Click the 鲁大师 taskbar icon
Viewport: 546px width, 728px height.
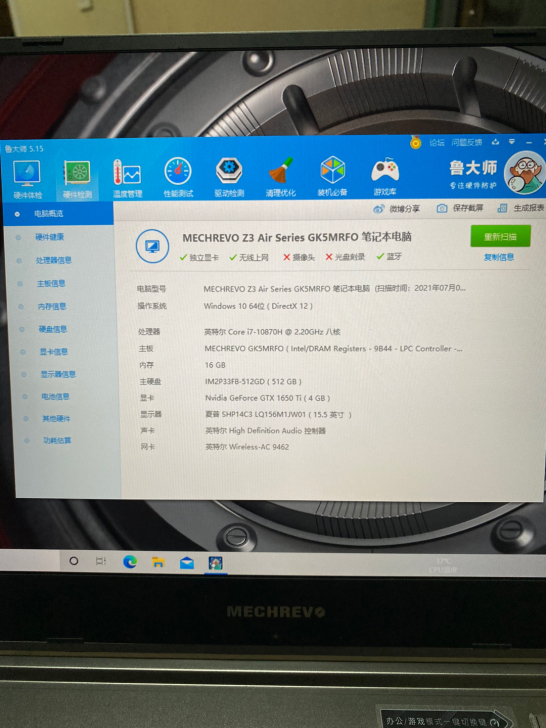coord(215,563)
